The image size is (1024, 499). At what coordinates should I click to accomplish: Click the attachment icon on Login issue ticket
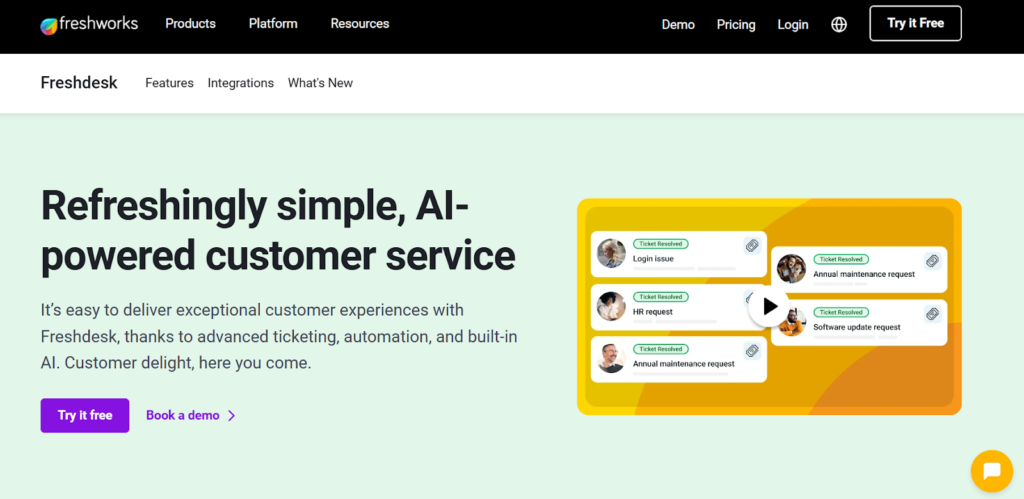pyautogui.click(x=752, y=246)
